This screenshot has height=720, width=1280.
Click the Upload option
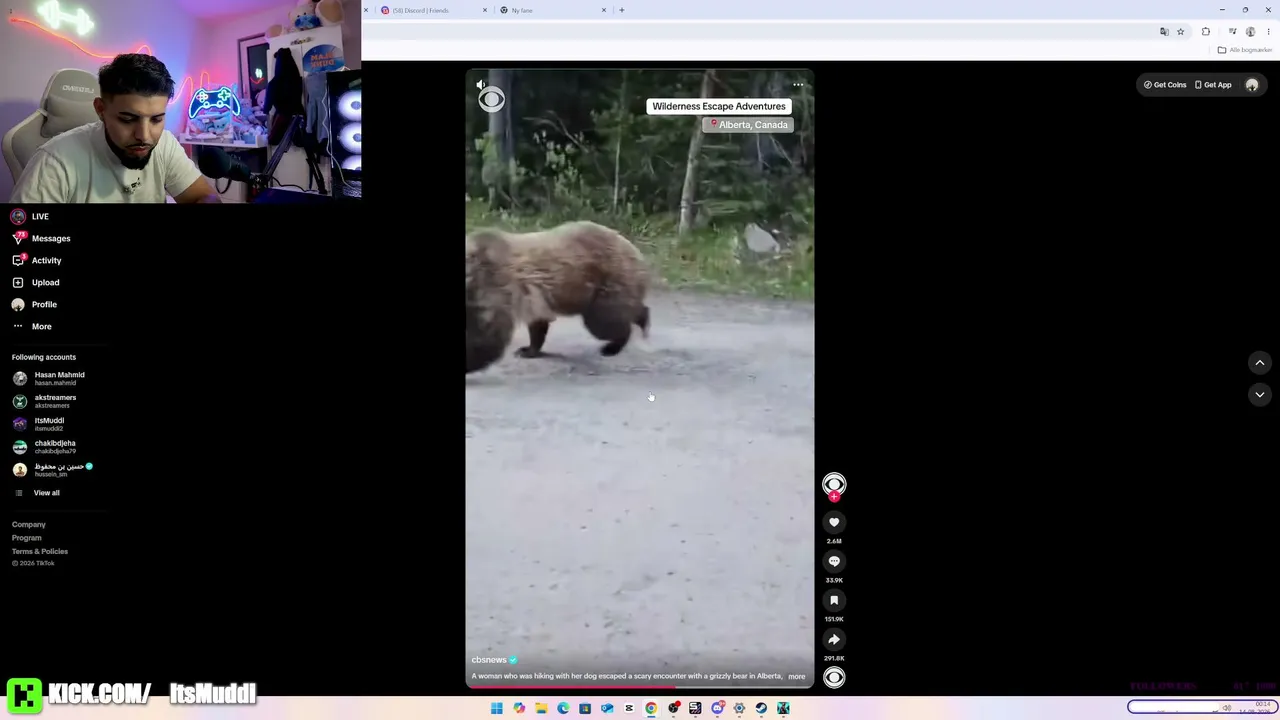(36, 282)
